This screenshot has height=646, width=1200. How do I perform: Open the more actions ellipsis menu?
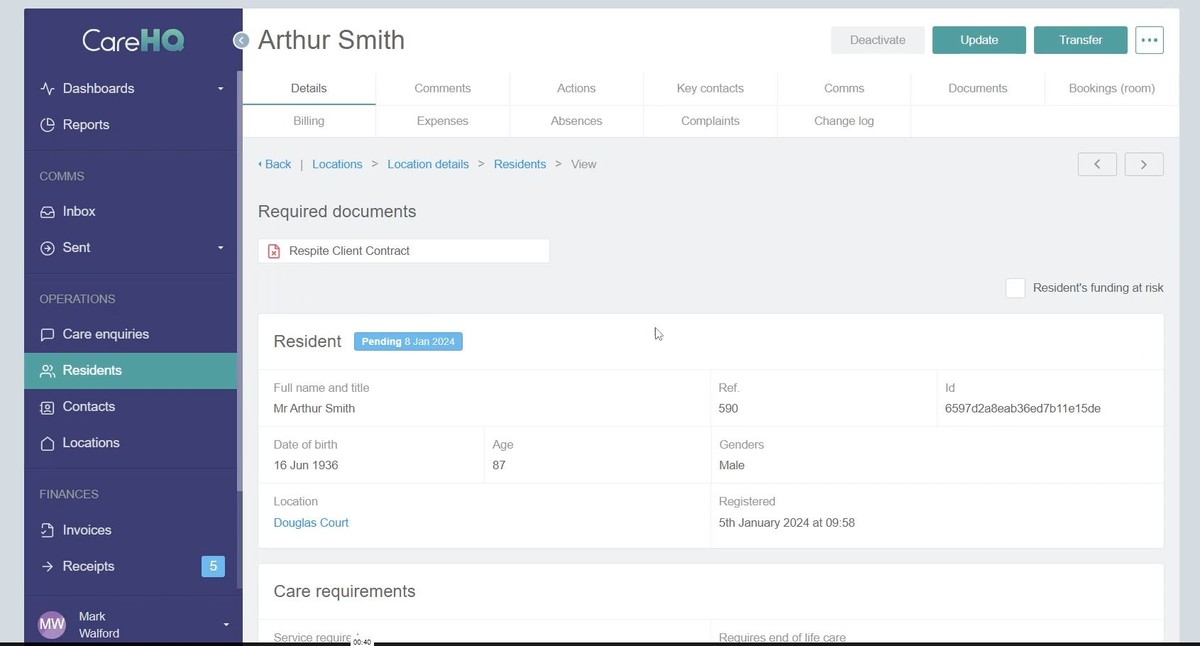tap(1148, 40)
